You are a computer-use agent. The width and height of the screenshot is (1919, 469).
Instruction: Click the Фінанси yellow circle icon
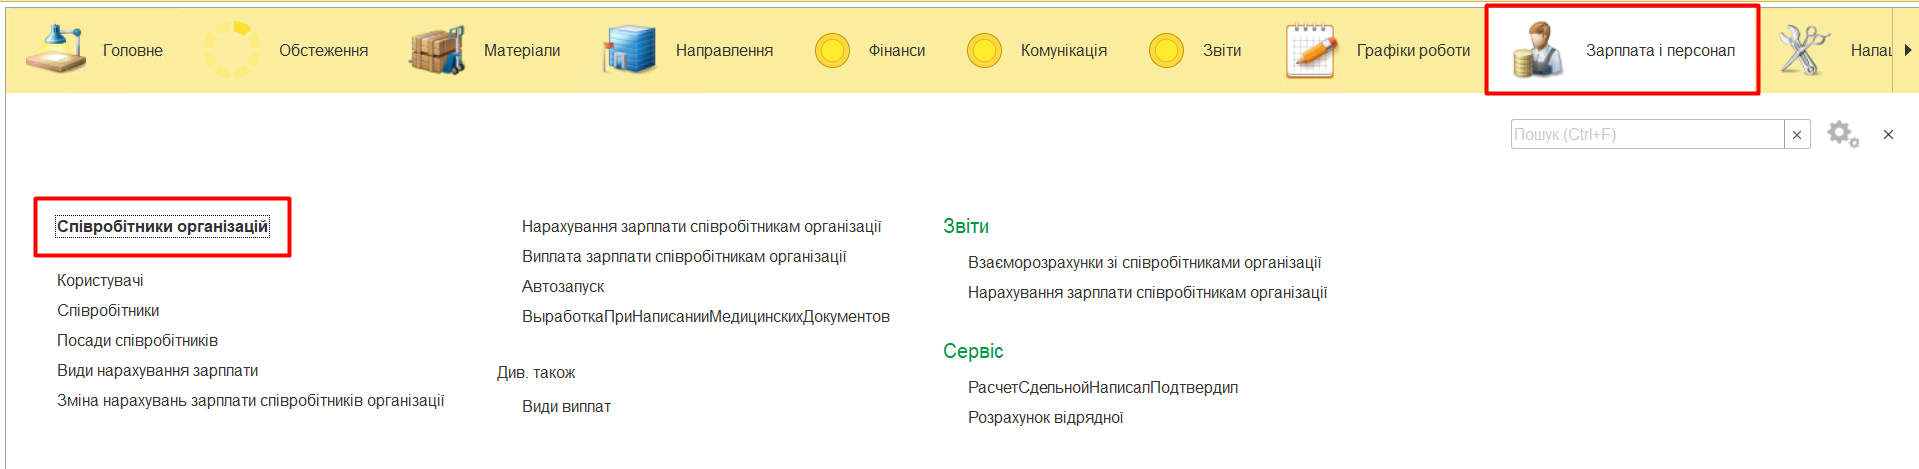(832, 50)
